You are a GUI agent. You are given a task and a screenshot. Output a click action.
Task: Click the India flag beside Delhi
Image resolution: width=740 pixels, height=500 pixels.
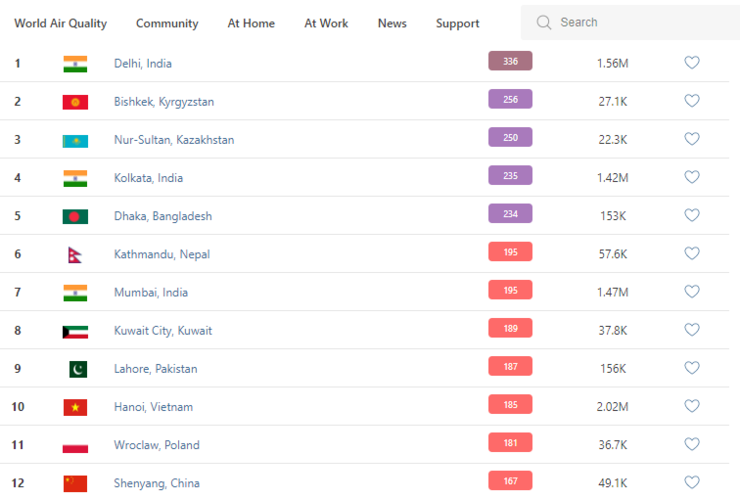tap(75, 64)
